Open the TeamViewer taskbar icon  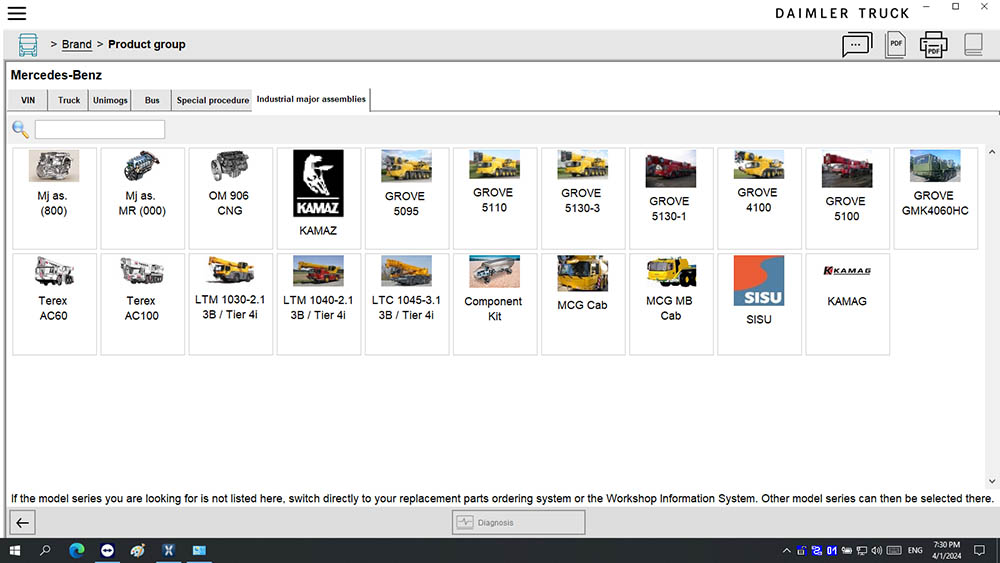[x=107, y=550]
